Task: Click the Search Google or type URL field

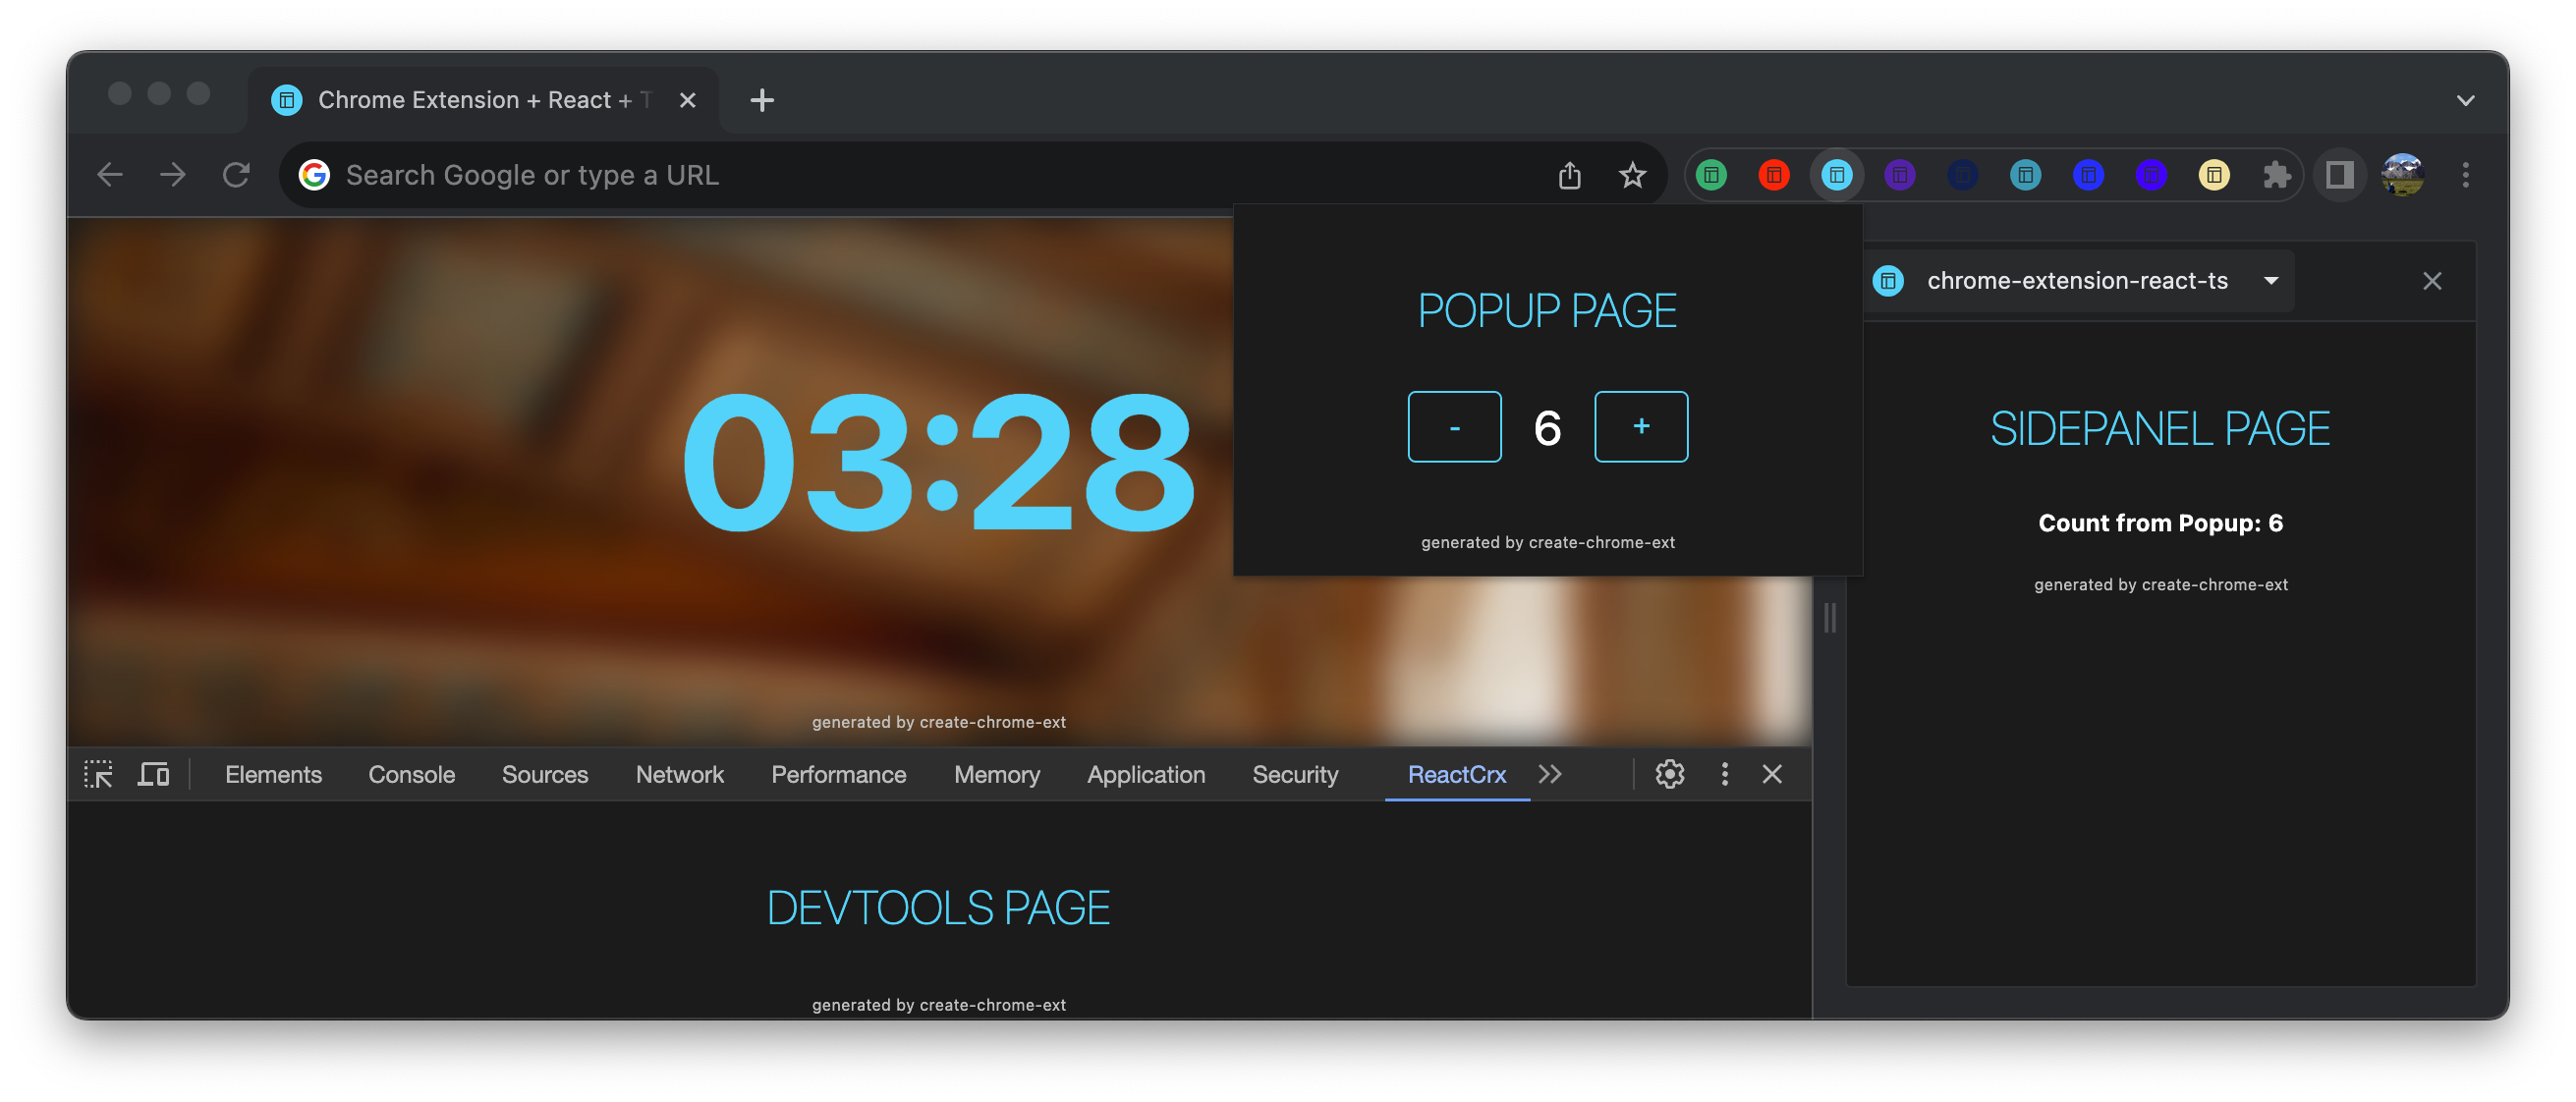Action: [900, 176]
